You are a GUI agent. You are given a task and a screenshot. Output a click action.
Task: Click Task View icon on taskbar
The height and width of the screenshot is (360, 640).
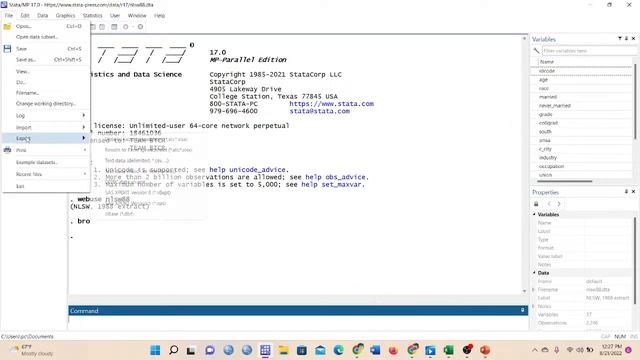tap(191, 350)
